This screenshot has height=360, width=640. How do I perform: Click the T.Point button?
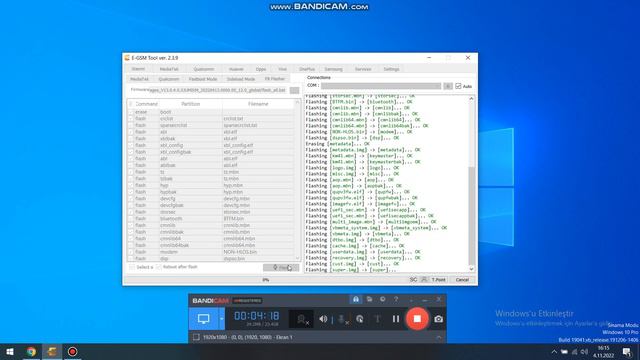click(438, 280)
